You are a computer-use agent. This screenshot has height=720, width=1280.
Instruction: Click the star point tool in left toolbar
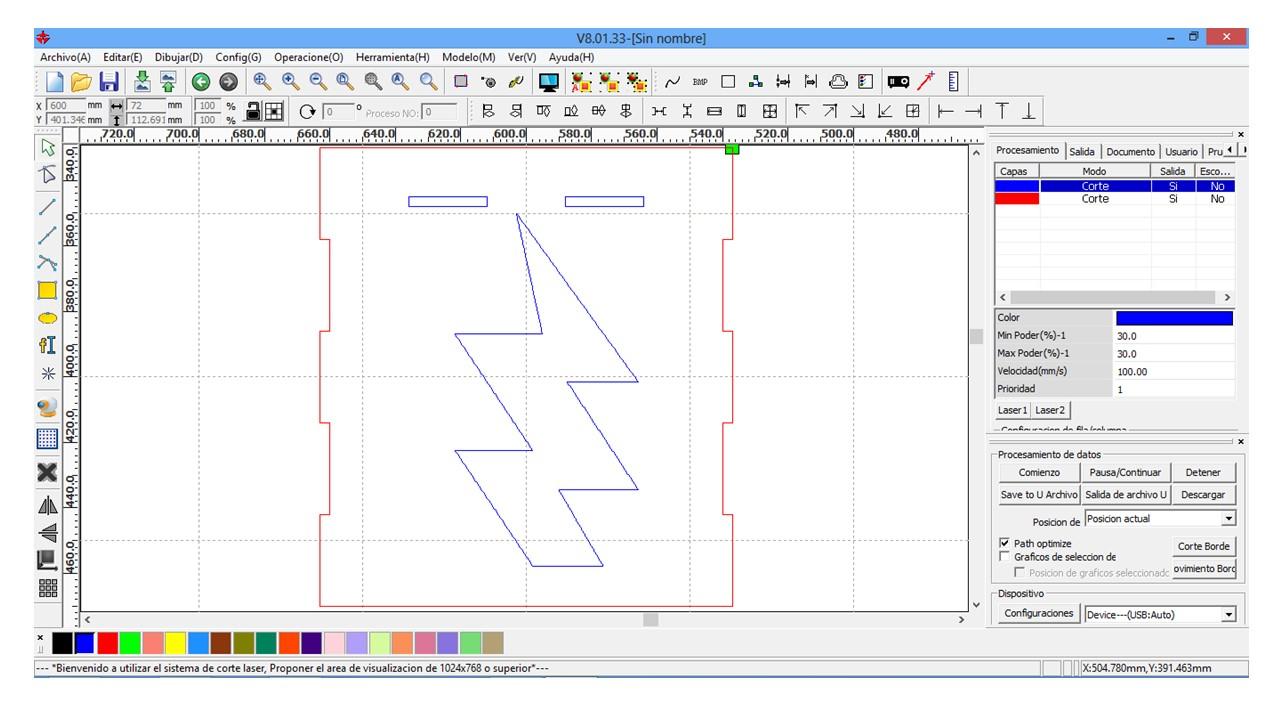pyautogui.click(x=47, y=373)
